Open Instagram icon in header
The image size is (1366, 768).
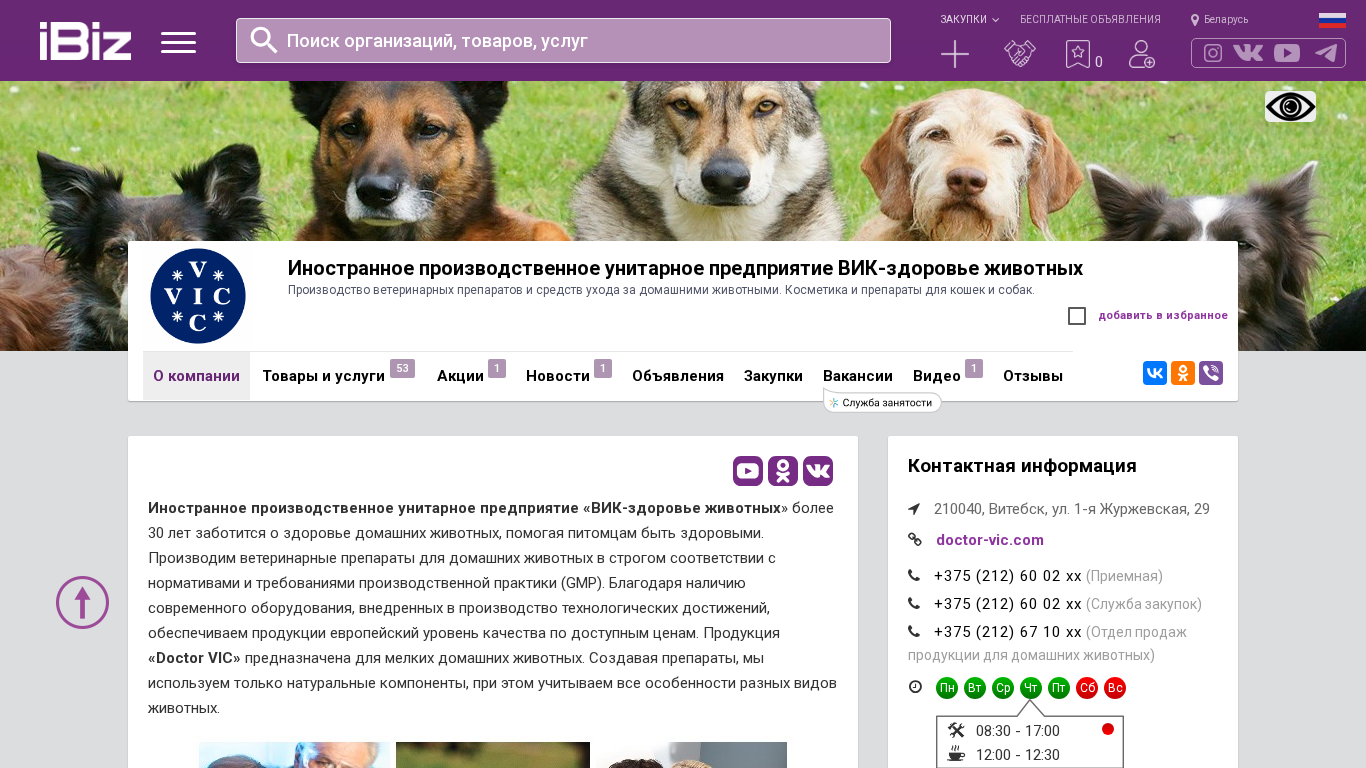1213,53
